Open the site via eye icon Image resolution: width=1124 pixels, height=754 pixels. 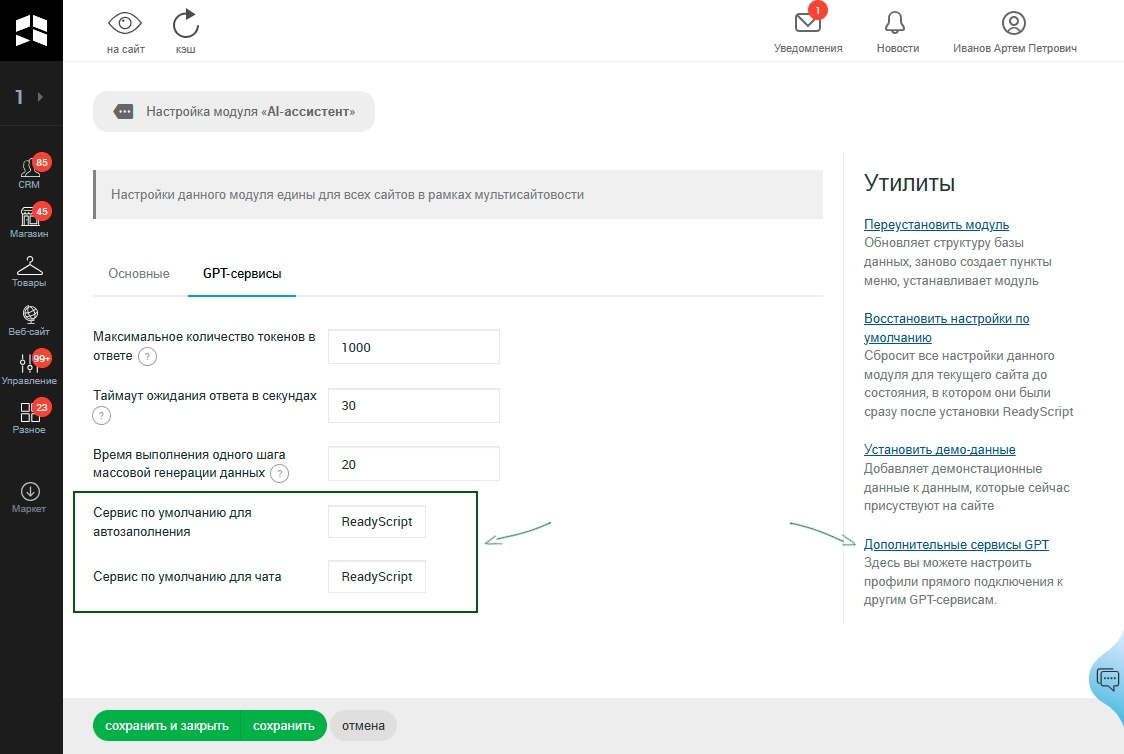pyautogui.click(x=125, y=24)
